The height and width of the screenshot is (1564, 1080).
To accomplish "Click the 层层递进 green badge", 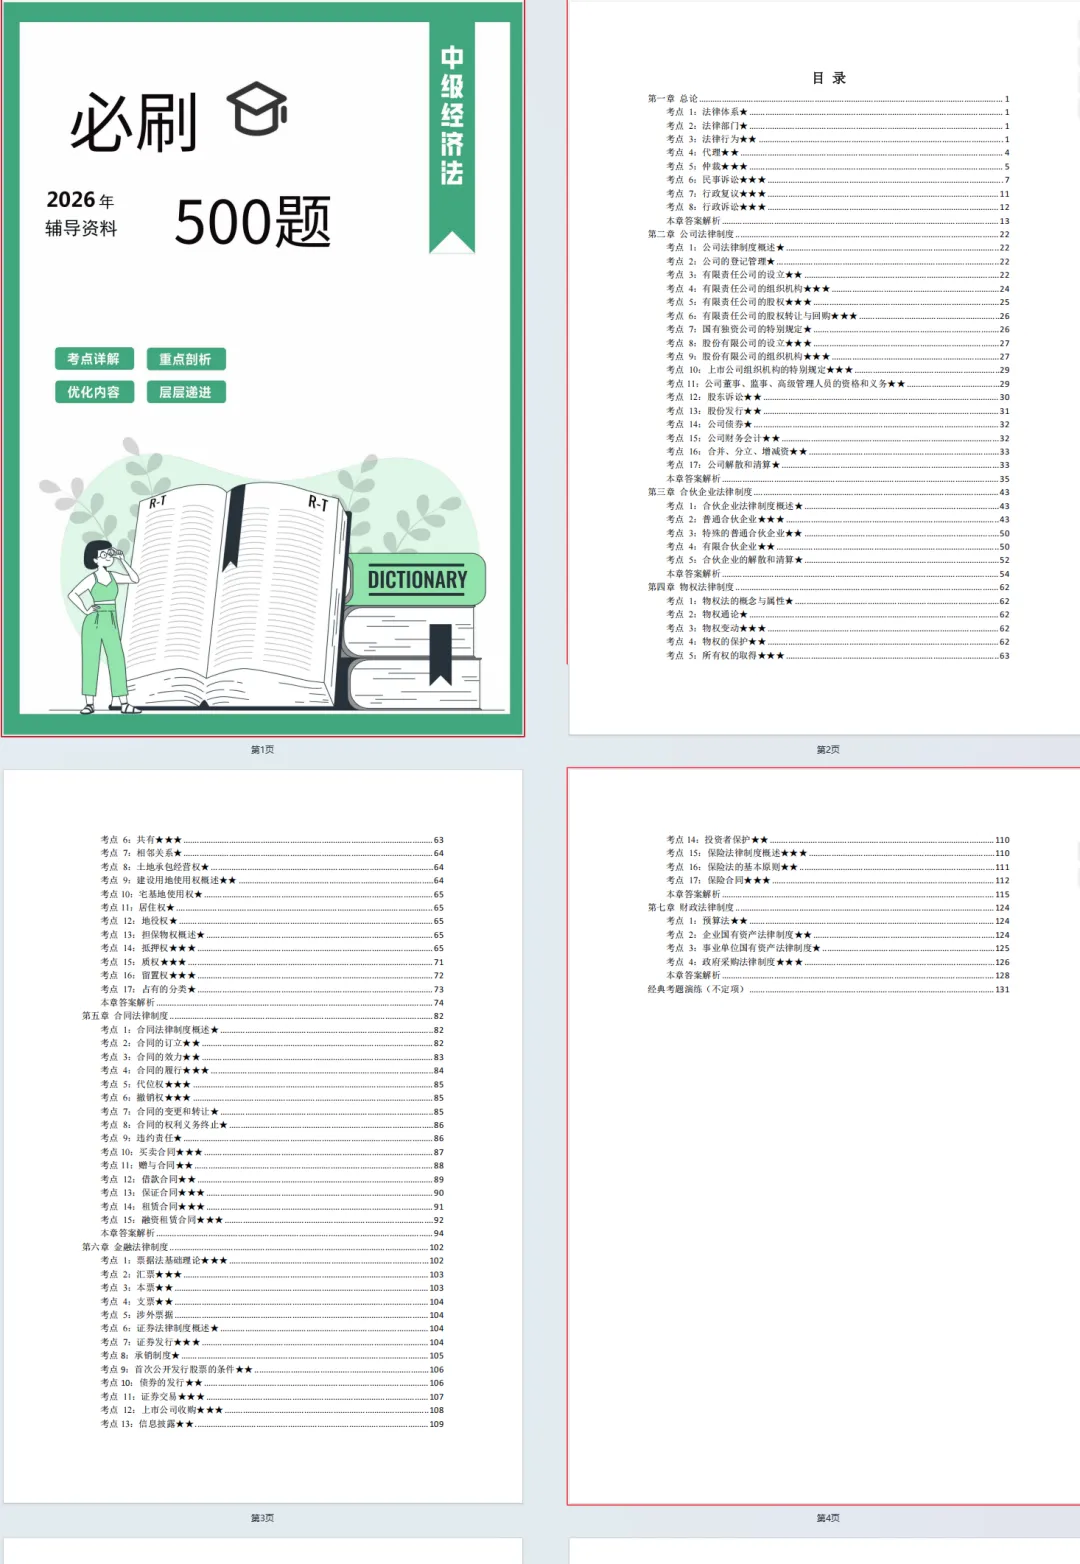I will click(185, 392).
